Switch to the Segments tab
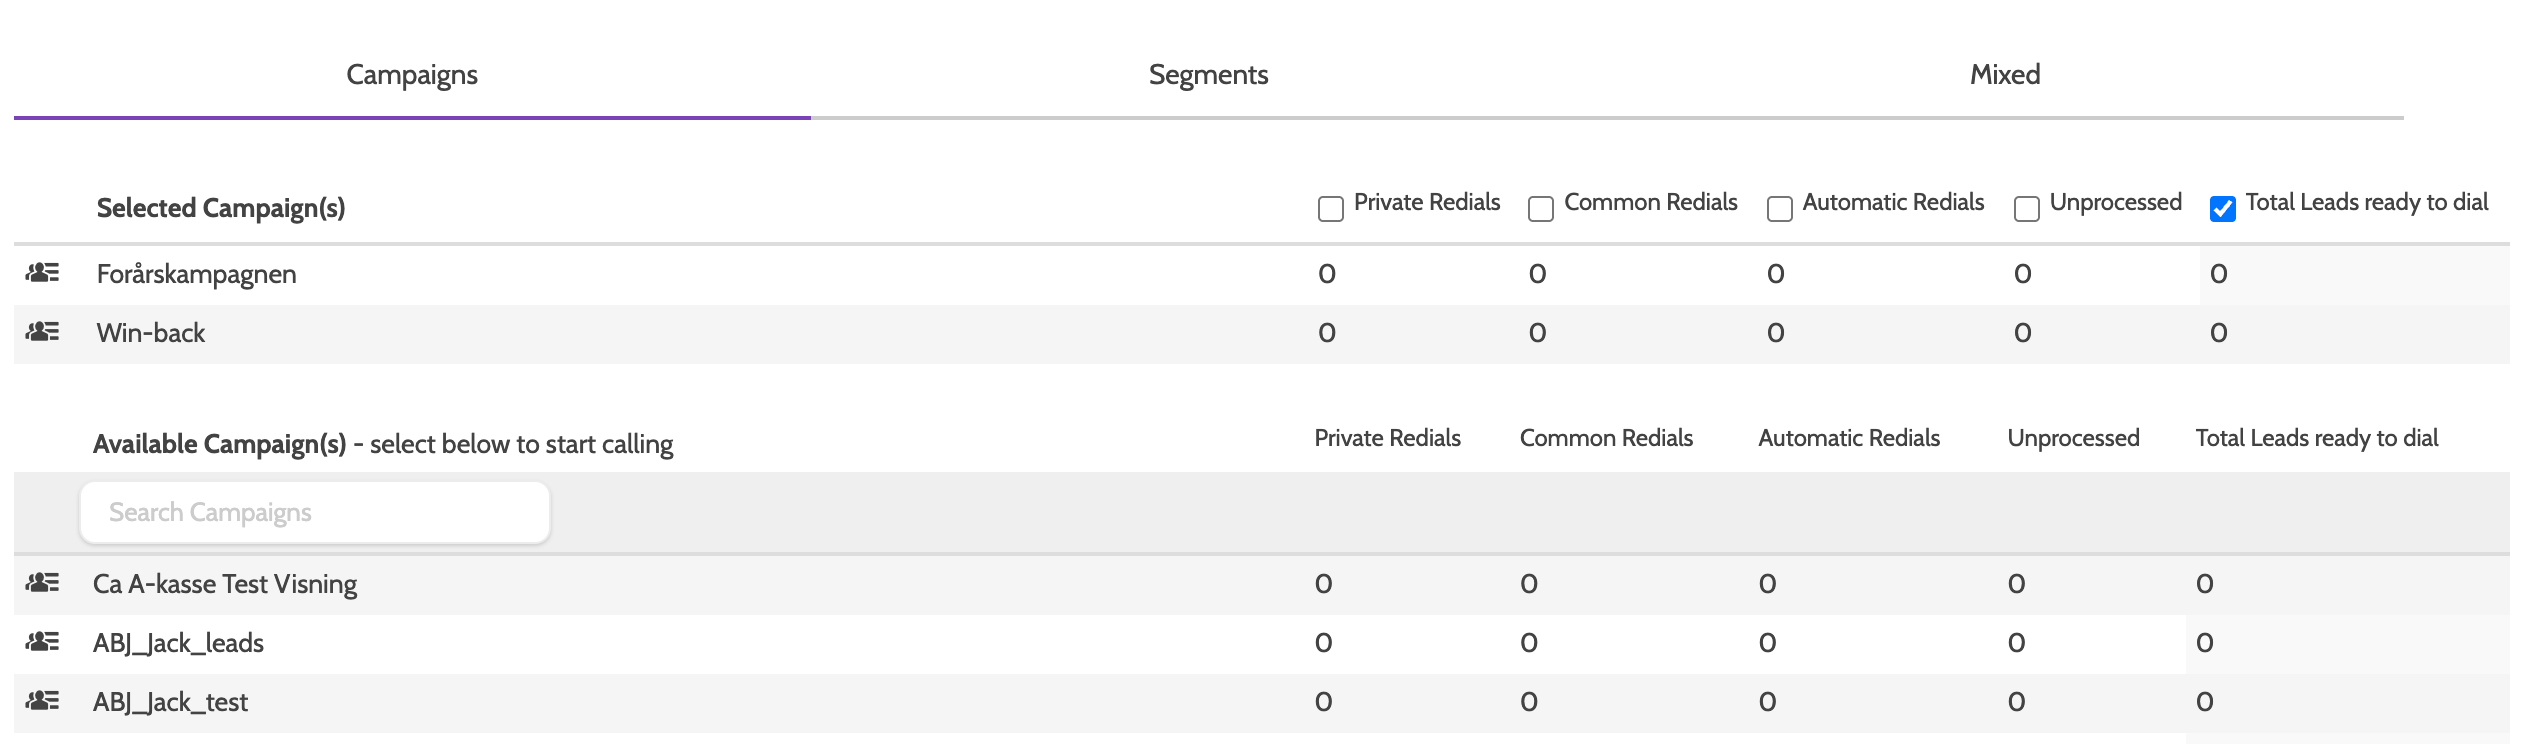 [x=1208, y=75]
